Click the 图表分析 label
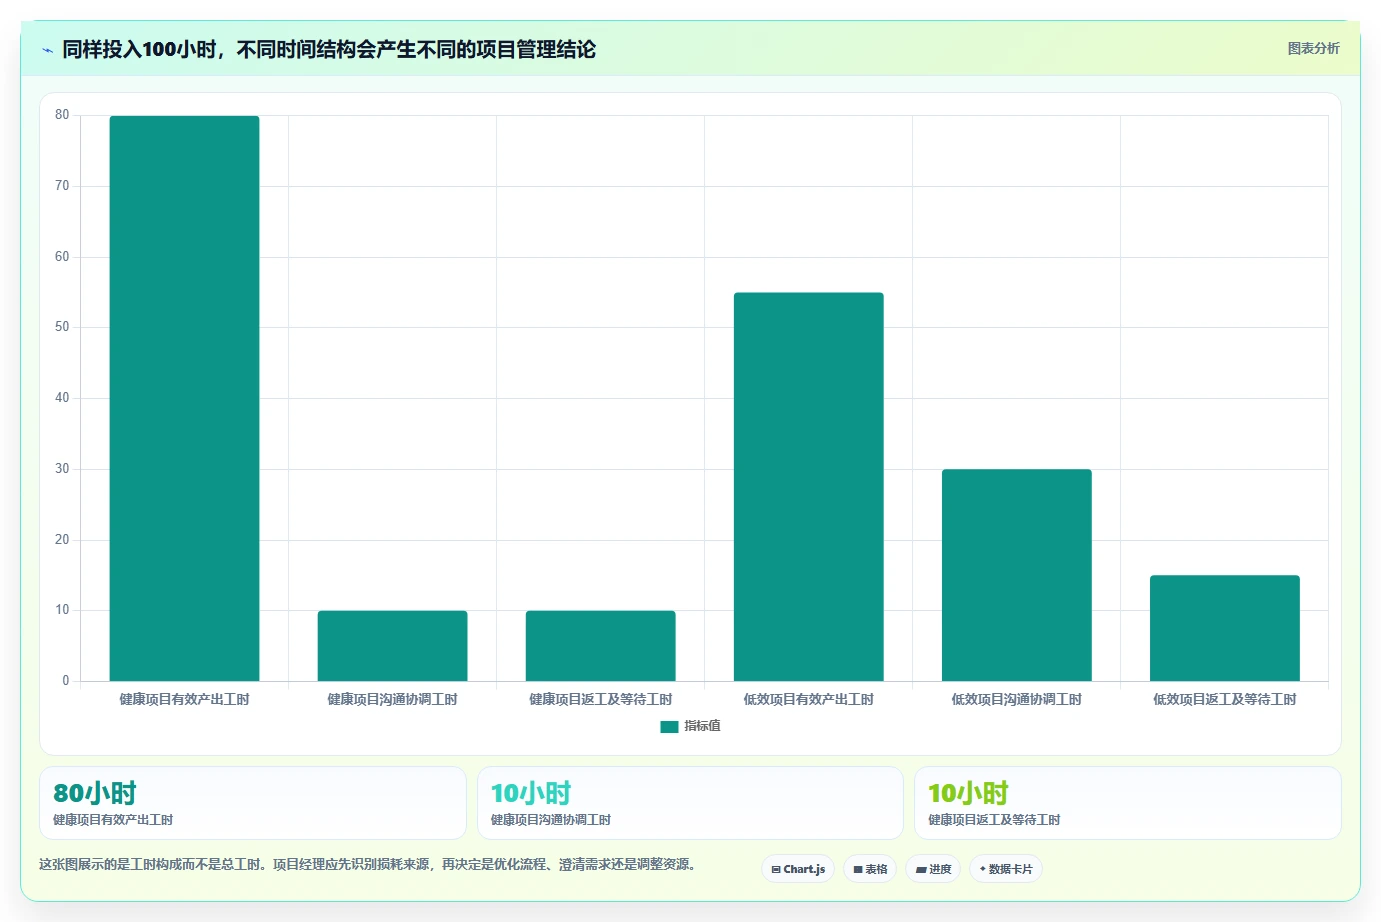Viewport: 1381px width, 922px height. coord(1313,48)
